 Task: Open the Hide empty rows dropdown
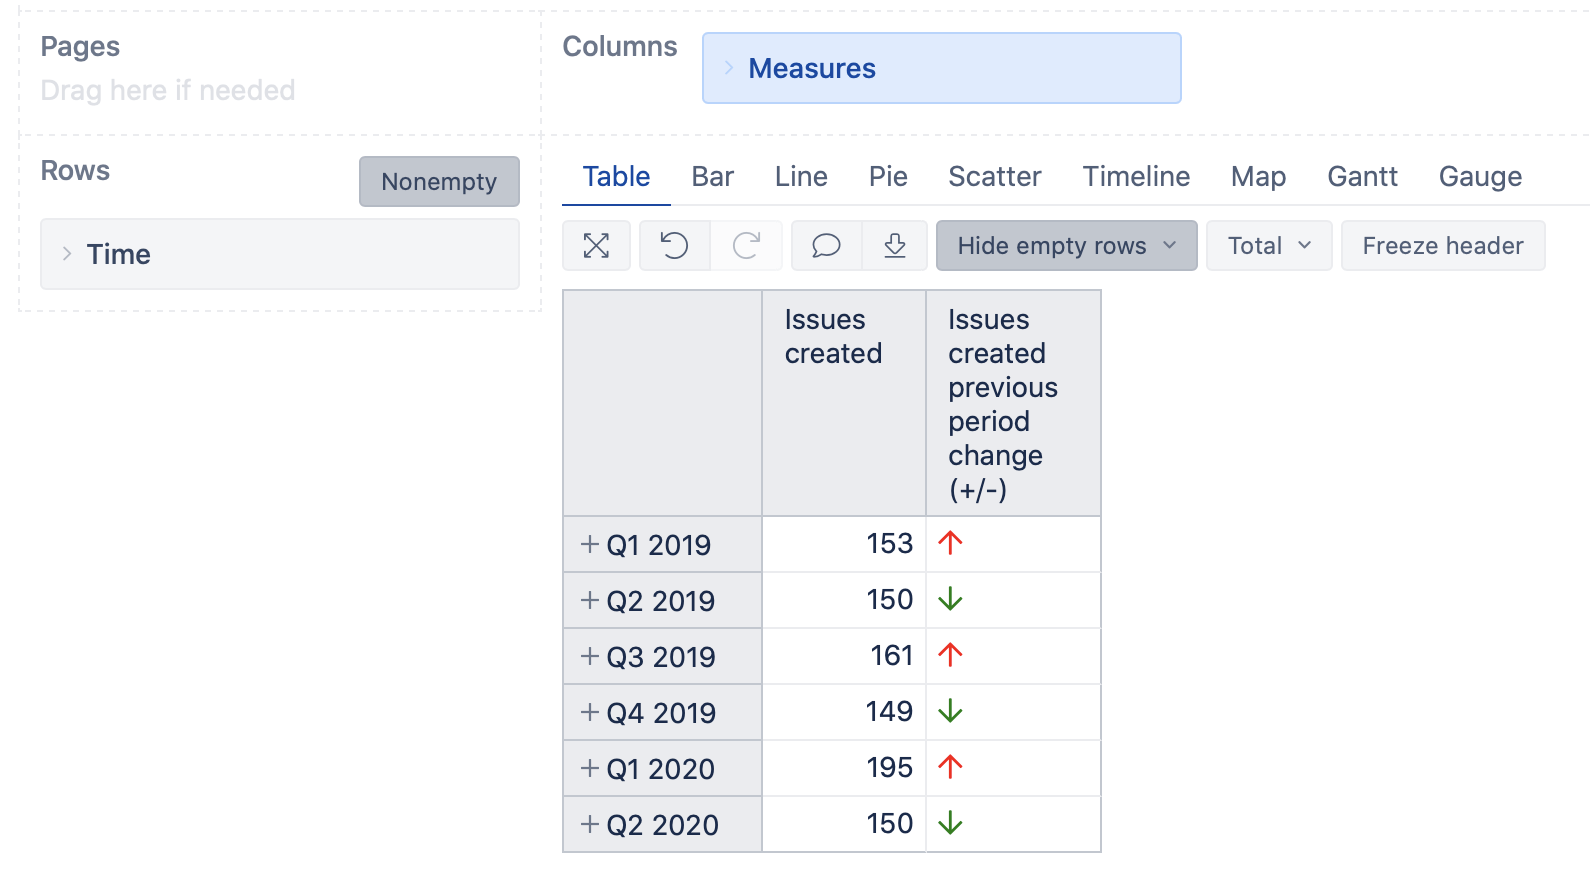tap(1066, 246)
